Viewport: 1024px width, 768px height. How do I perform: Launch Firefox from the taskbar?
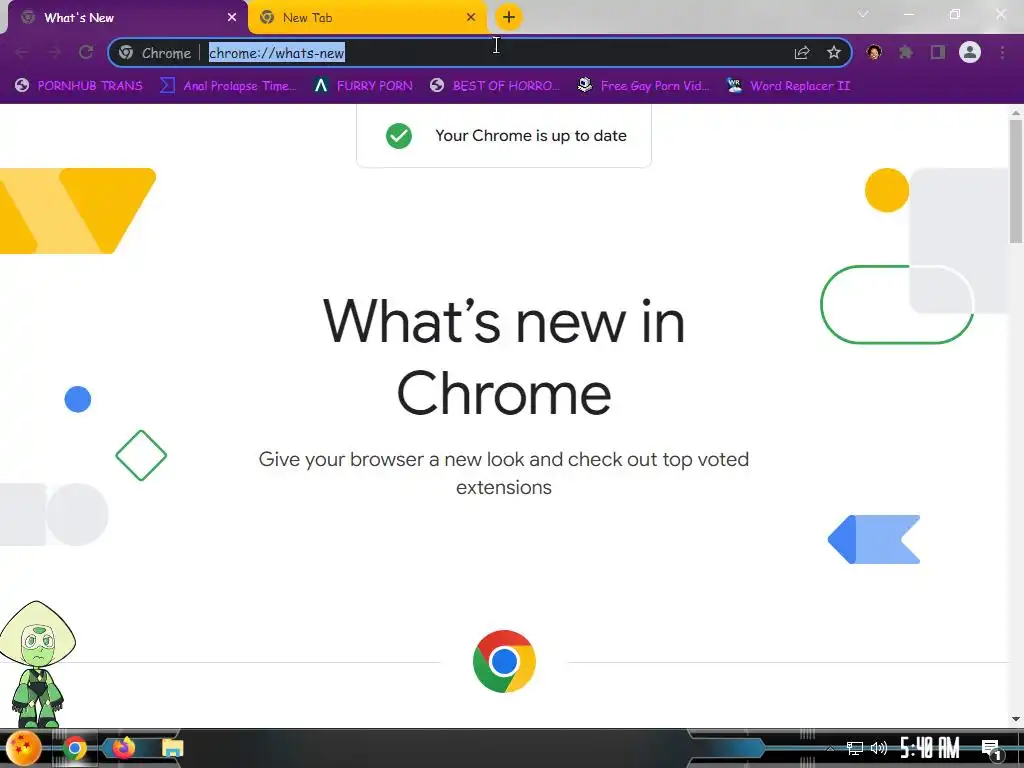123,747
